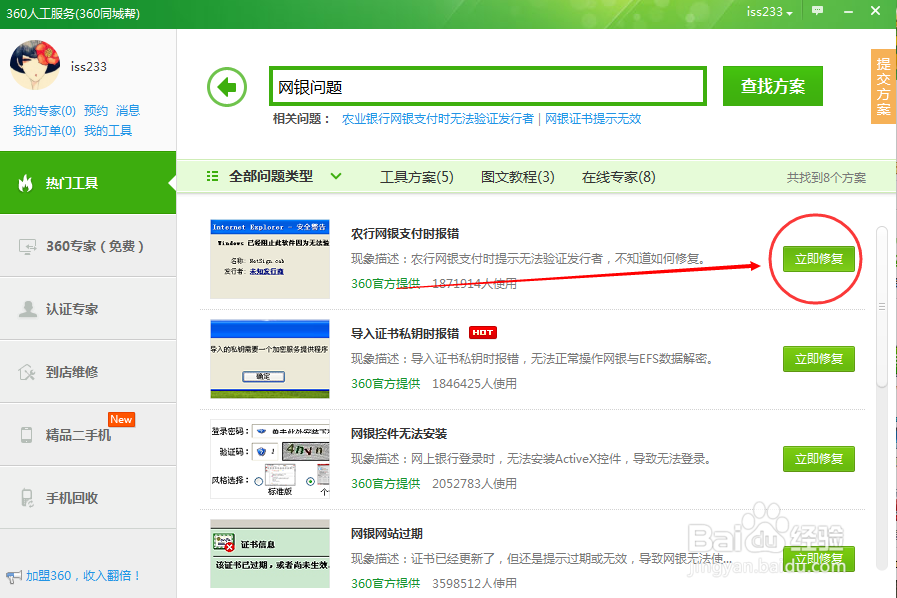The height and width of the screenshot is (598, 897).
Task: Click the iss233 profile avatar
Action: 35,65
